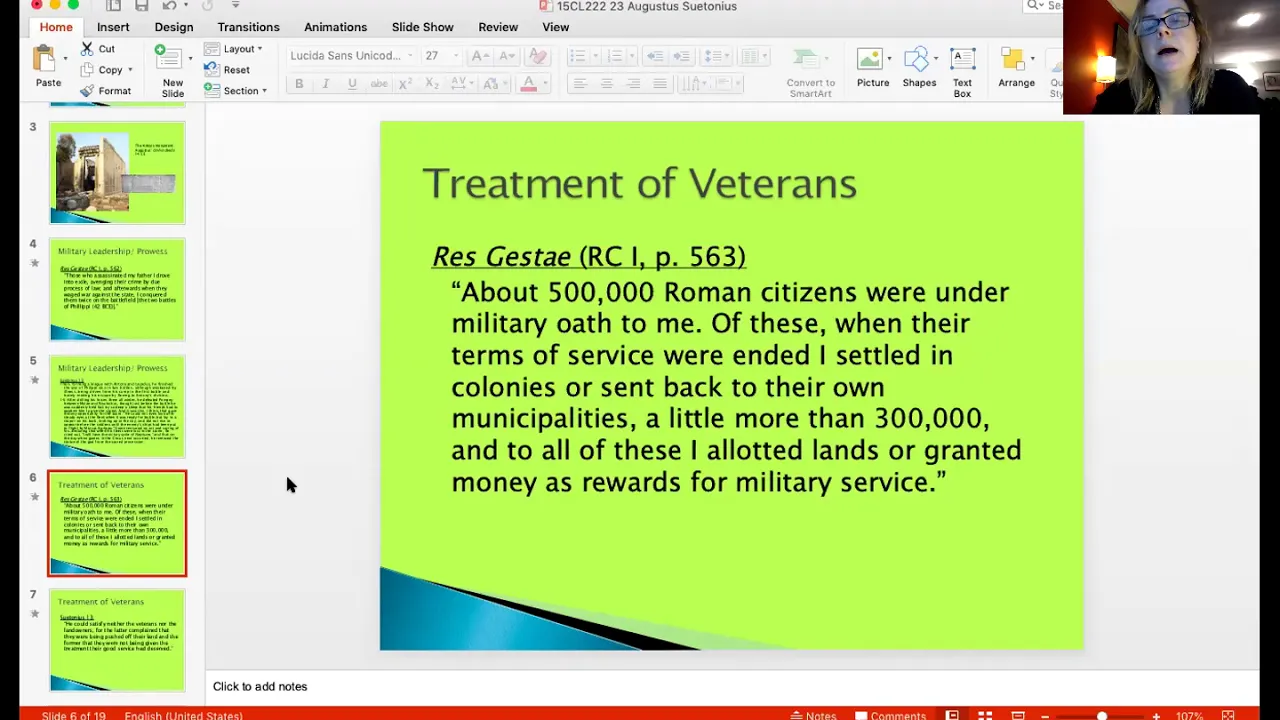This screenshot has width=1280, height=720.
Task: Switch to Slide Sorter view
Action: pos(985,715)
